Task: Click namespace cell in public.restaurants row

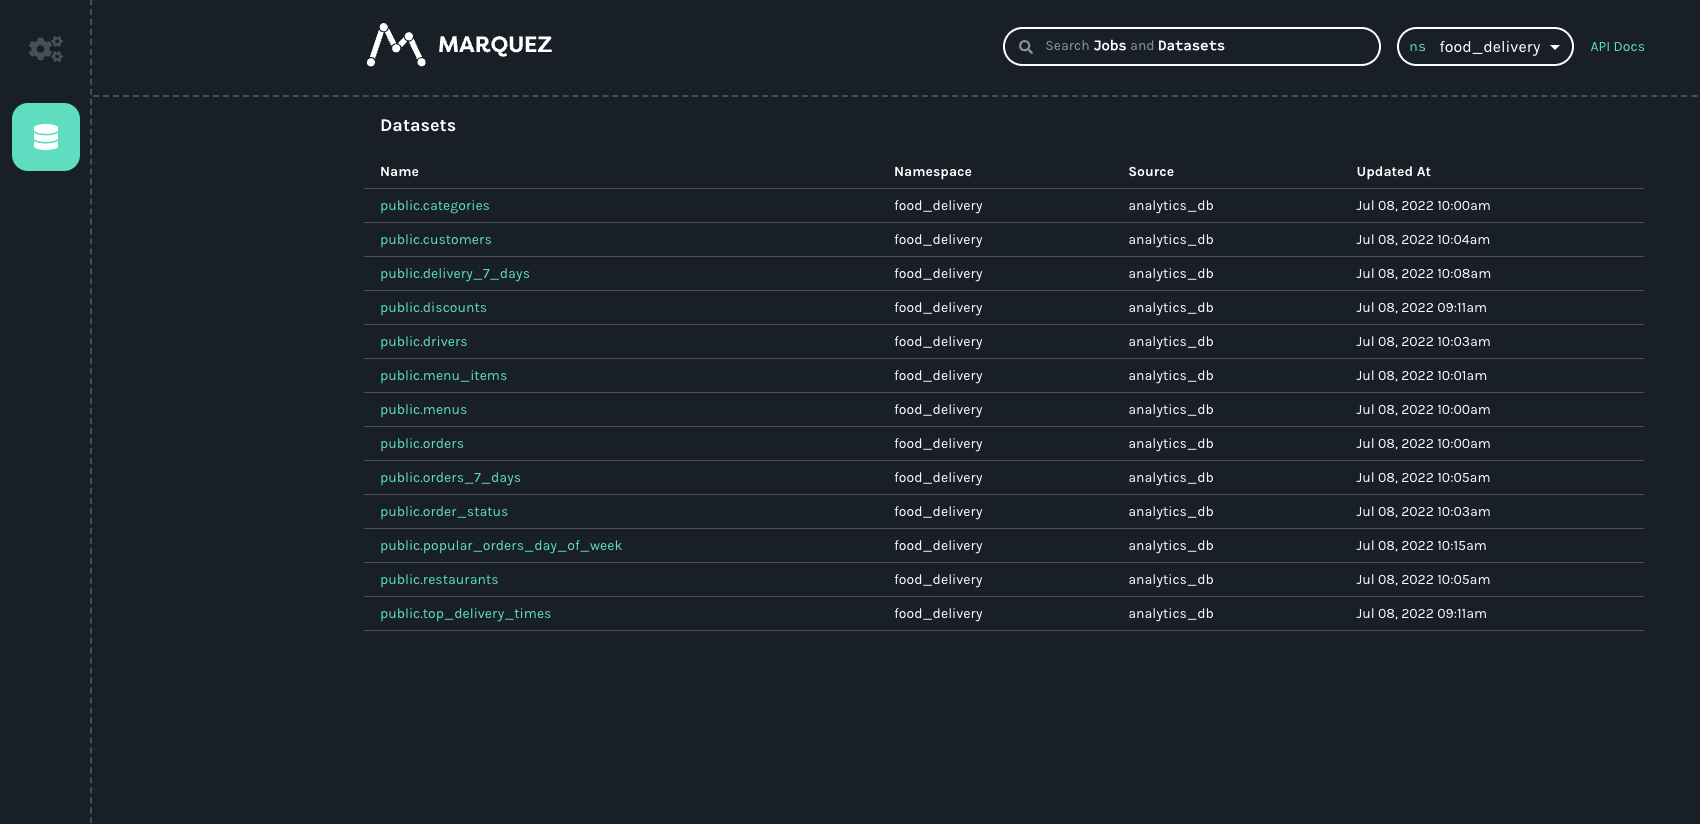Action: (938, 580)
